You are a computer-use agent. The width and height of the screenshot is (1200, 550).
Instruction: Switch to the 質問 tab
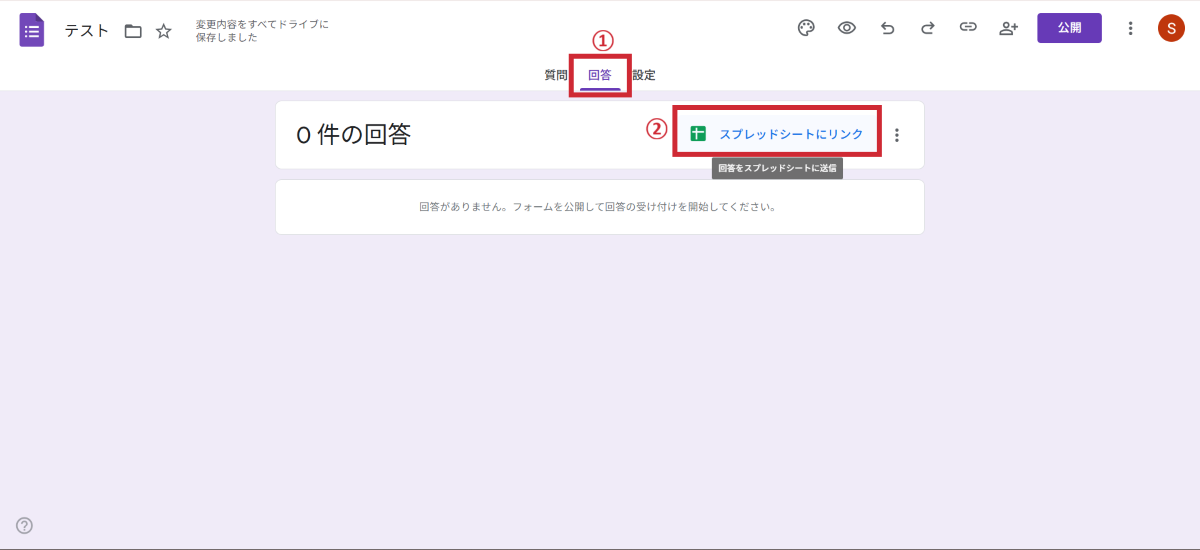click(556, 75)
